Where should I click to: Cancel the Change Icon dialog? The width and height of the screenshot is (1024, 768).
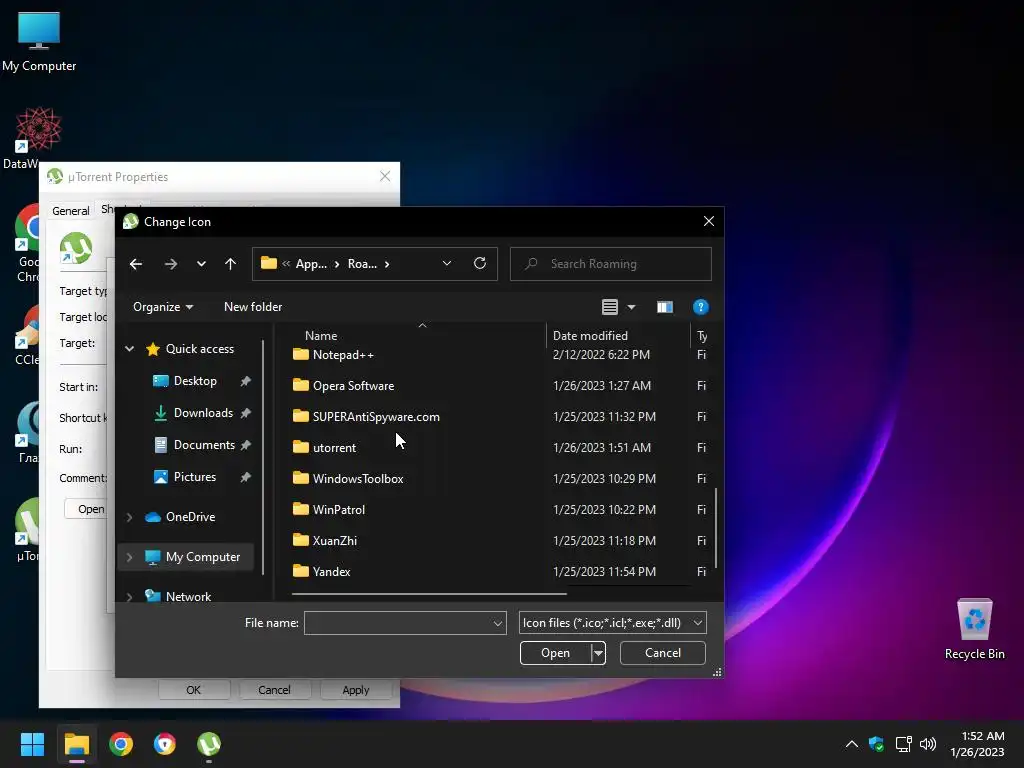point(662,653)
